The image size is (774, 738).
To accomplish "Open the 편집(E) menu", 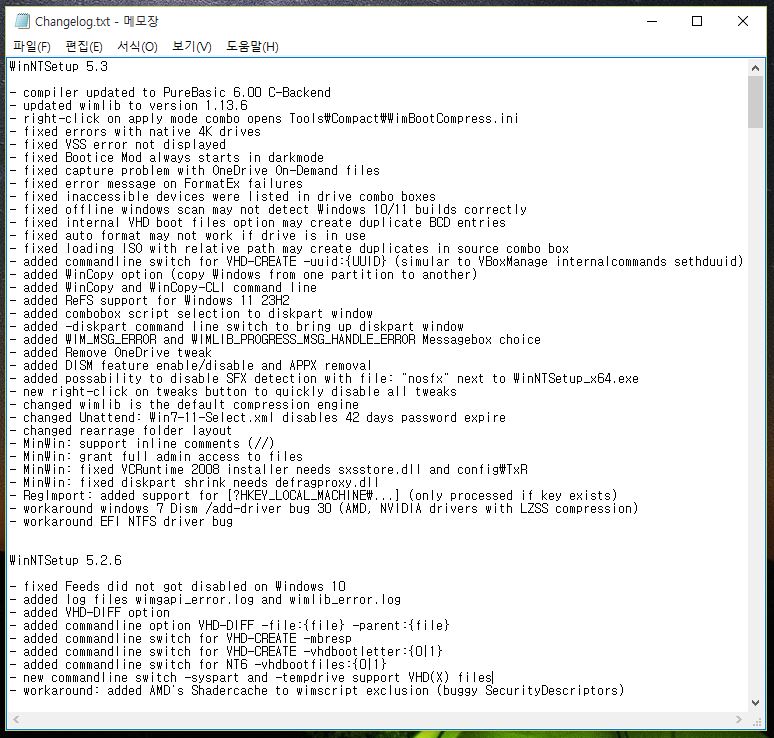I will (x=84, y=46).
